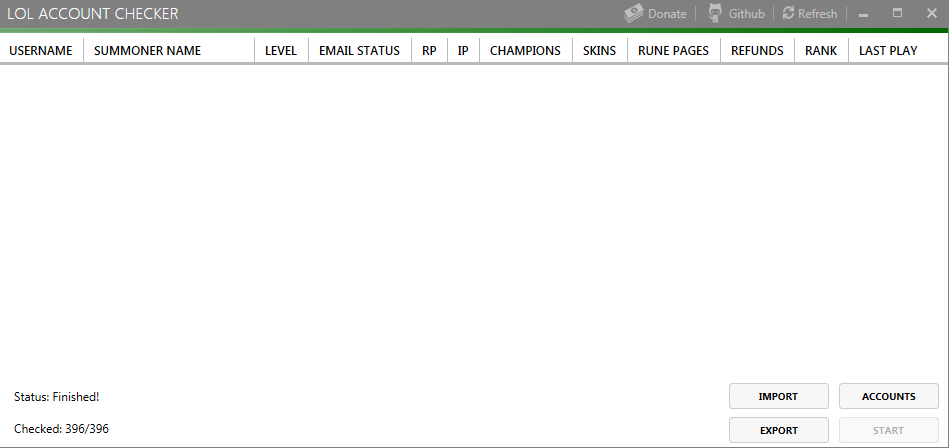This screenshot has height=448, width=949.
Task: Sort by CHAMPIONS column header
Action: (x=526, y=51)
